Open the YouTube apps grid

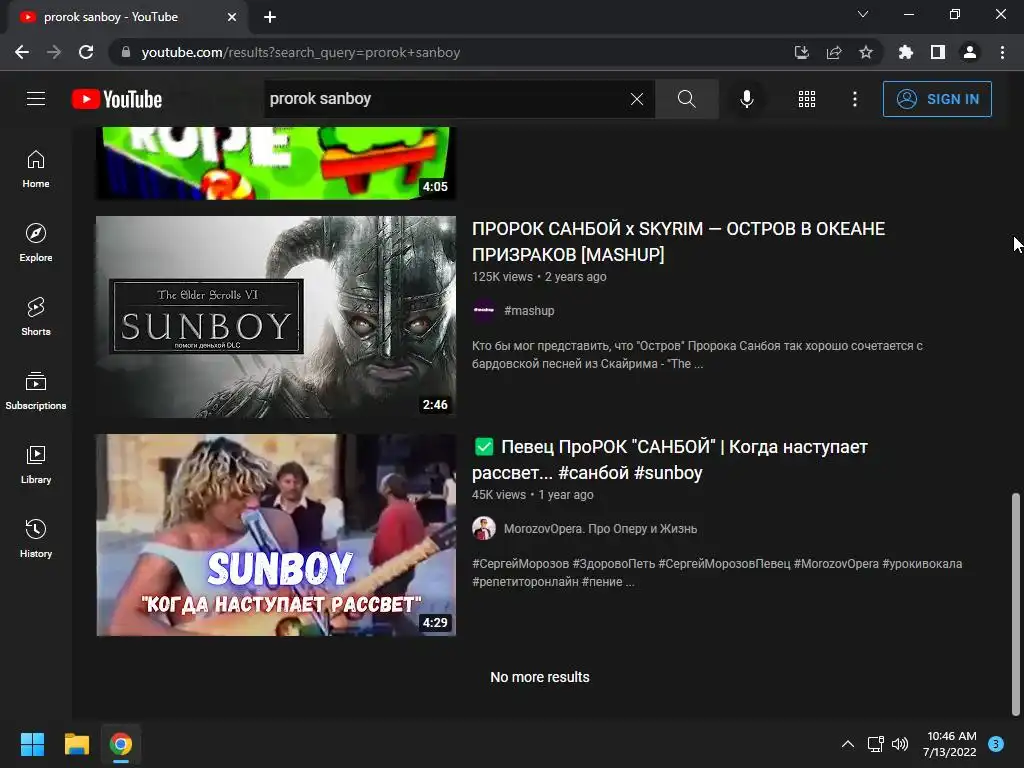[x=807, y=99]
